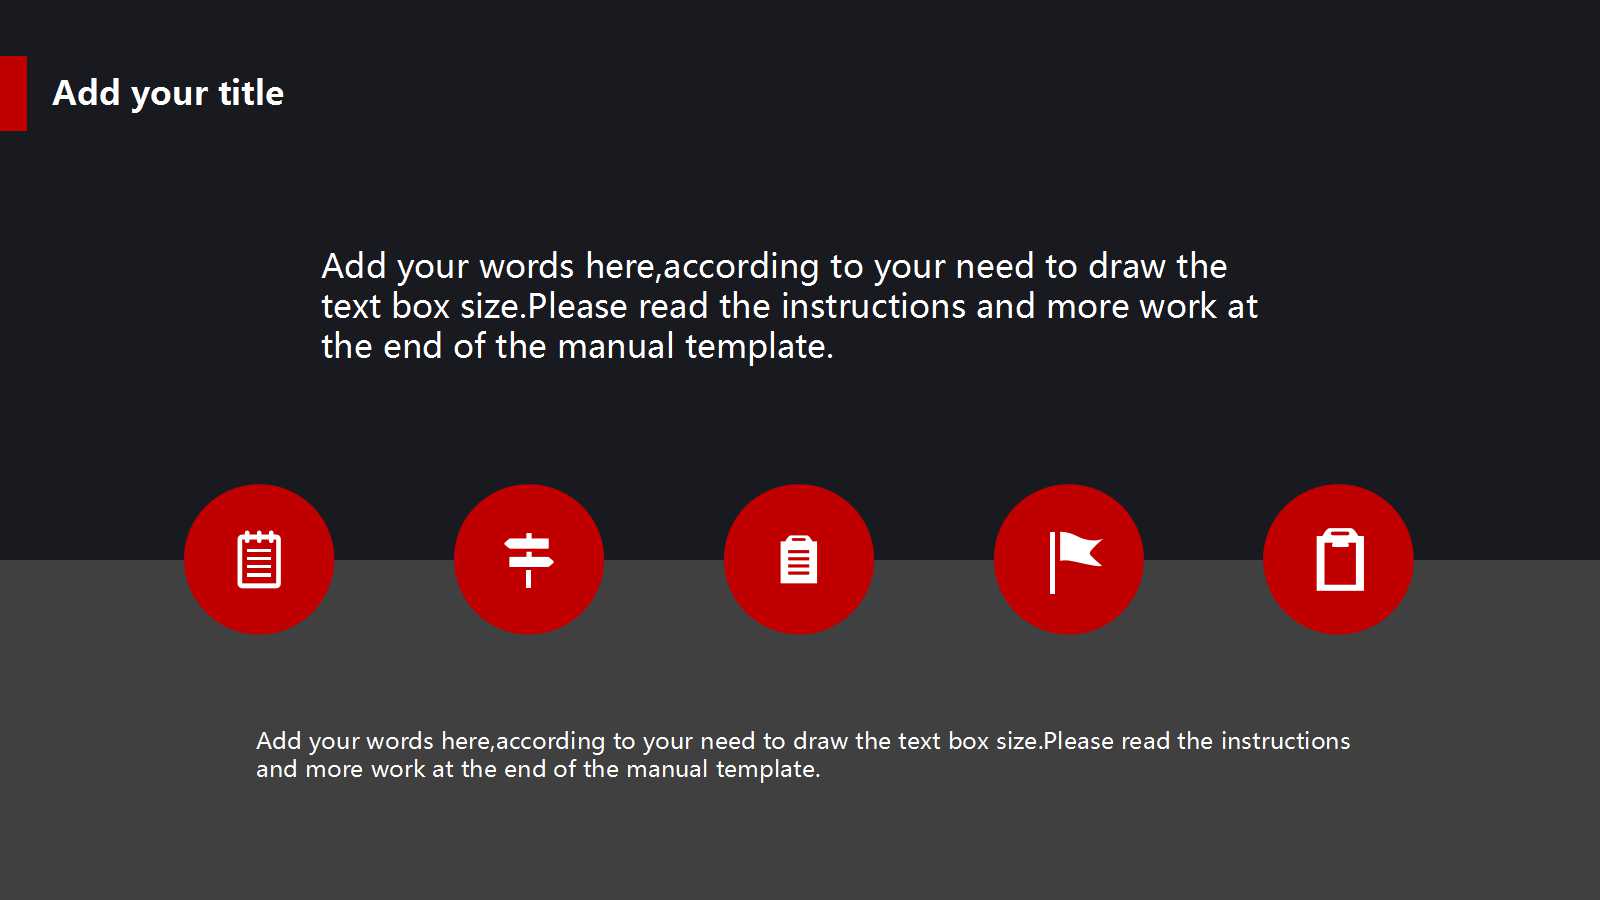The image size is (1600, 900).
Task: Click the notepad icon in the first red circle
Action: pos(259,559)
